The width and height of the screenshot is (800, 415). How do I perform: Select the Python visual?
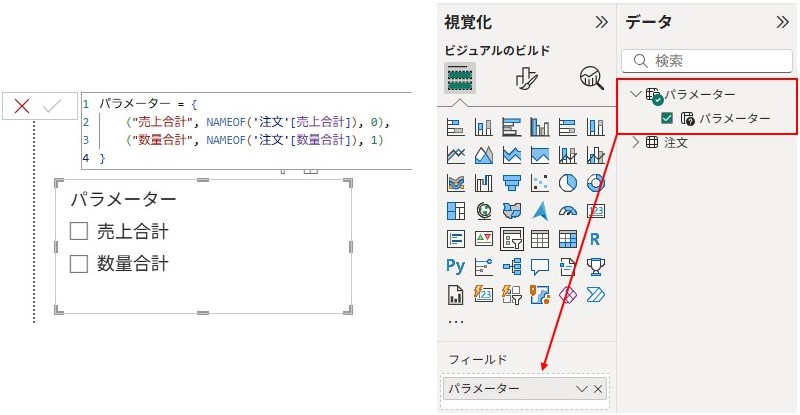456,266
